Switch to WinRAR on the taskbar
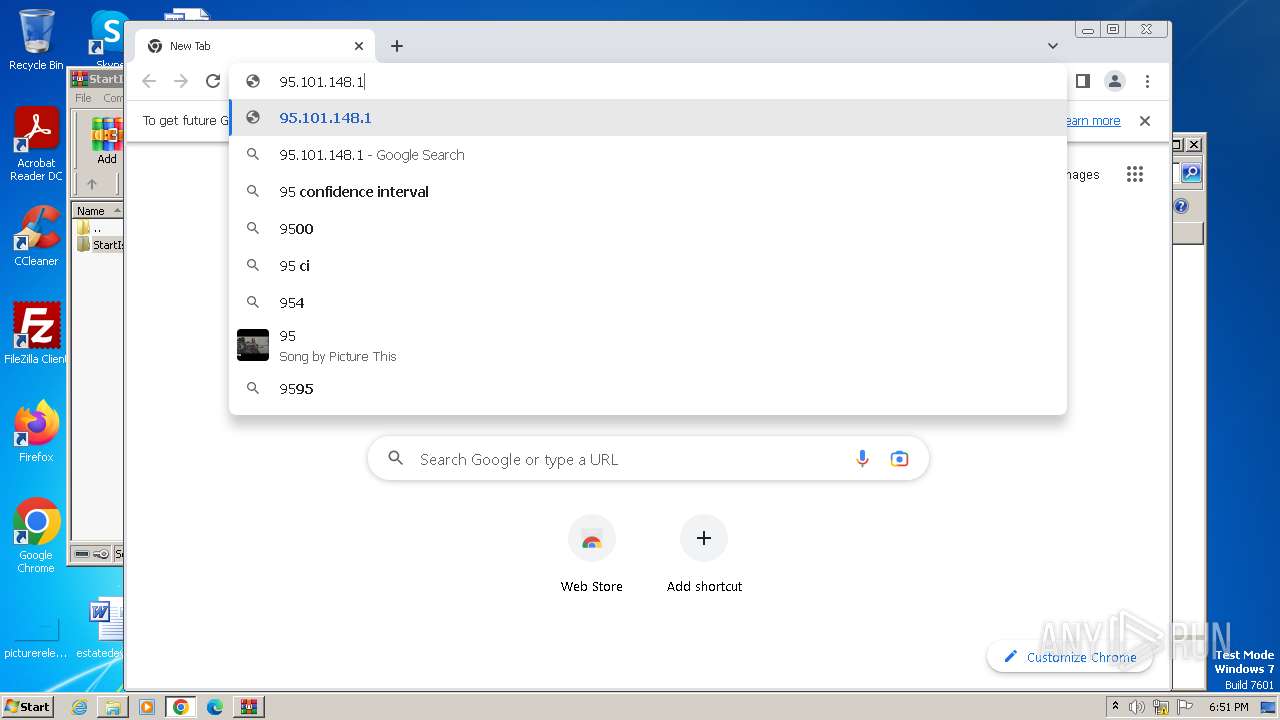The width and height of the screenshot is (1280, 720). click(x=248, y=707)
